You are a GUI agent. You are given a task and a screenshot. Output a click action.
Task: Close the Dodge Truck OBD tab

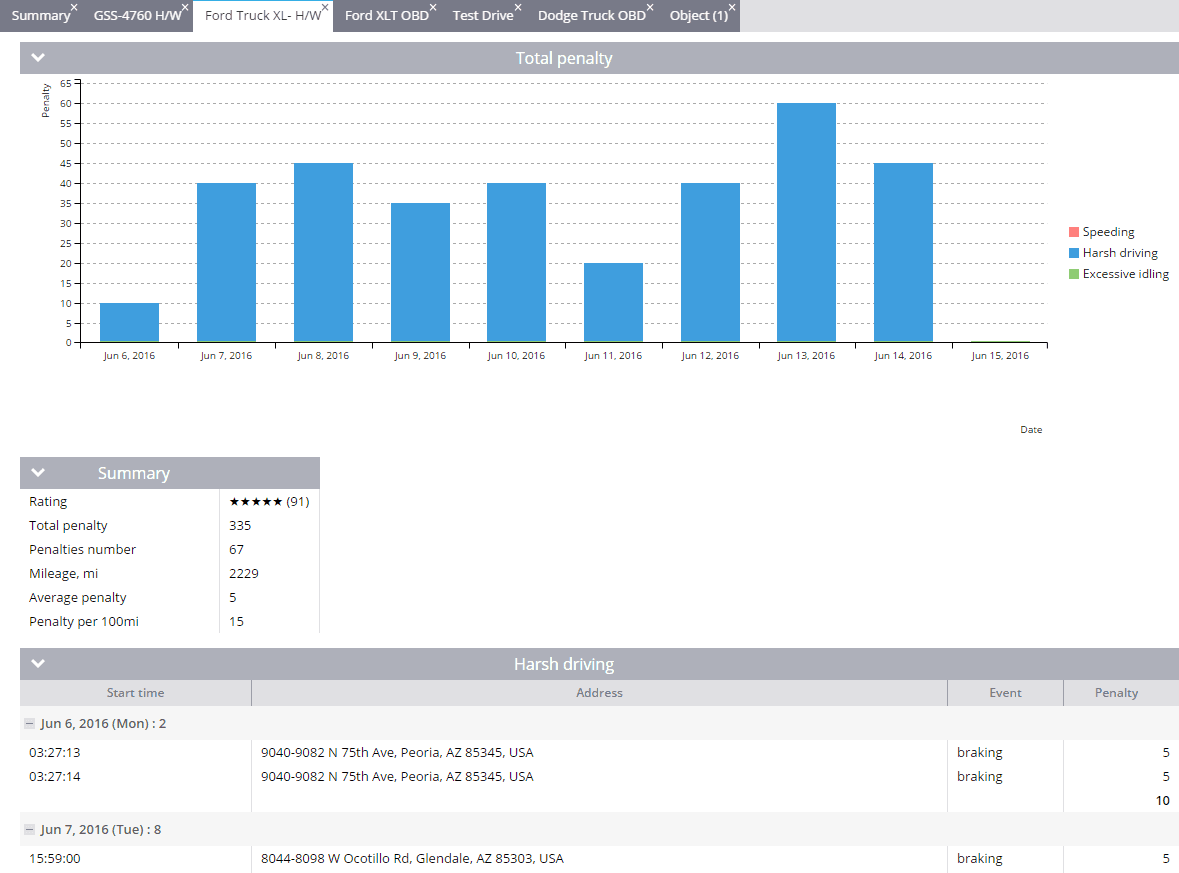[650, 7]
